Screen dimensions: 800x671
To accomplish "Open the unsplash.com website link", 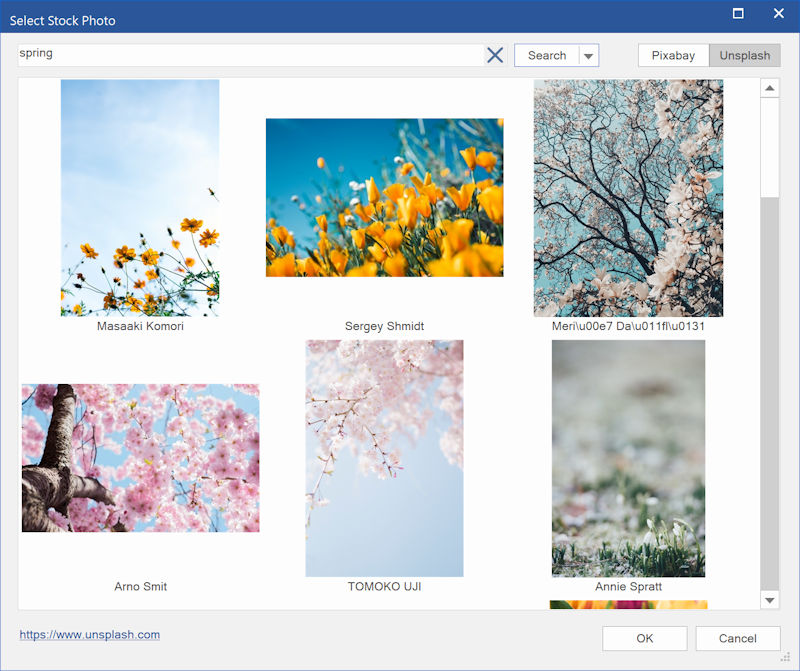I will (x=90, y=635).
